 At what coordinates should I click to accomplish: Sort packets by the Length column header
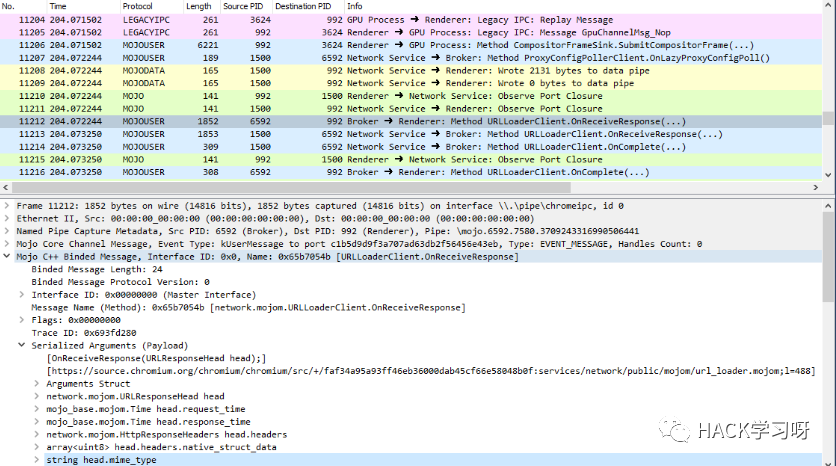pyautogui.click(x=202, y=6)
